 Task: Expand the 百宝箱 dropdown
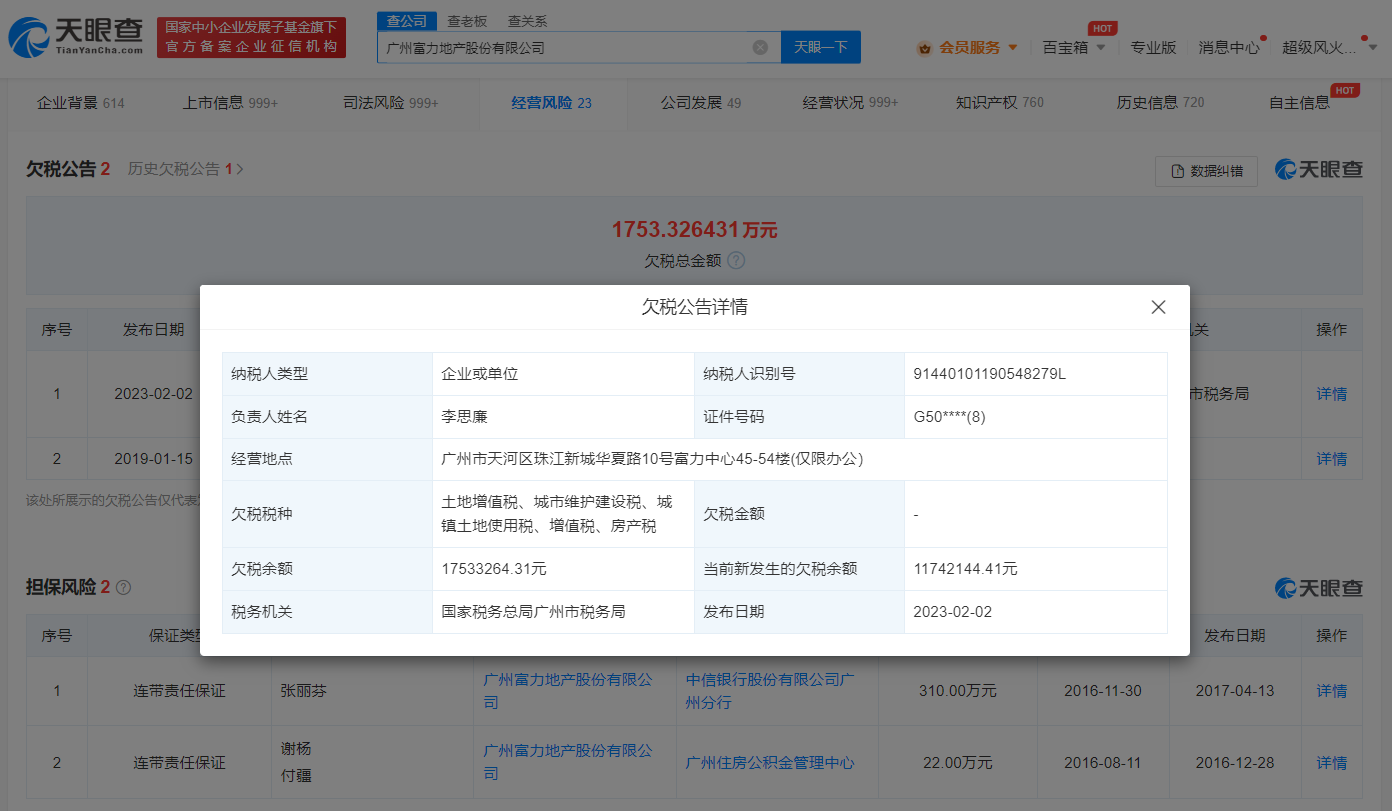[1074, 47]
